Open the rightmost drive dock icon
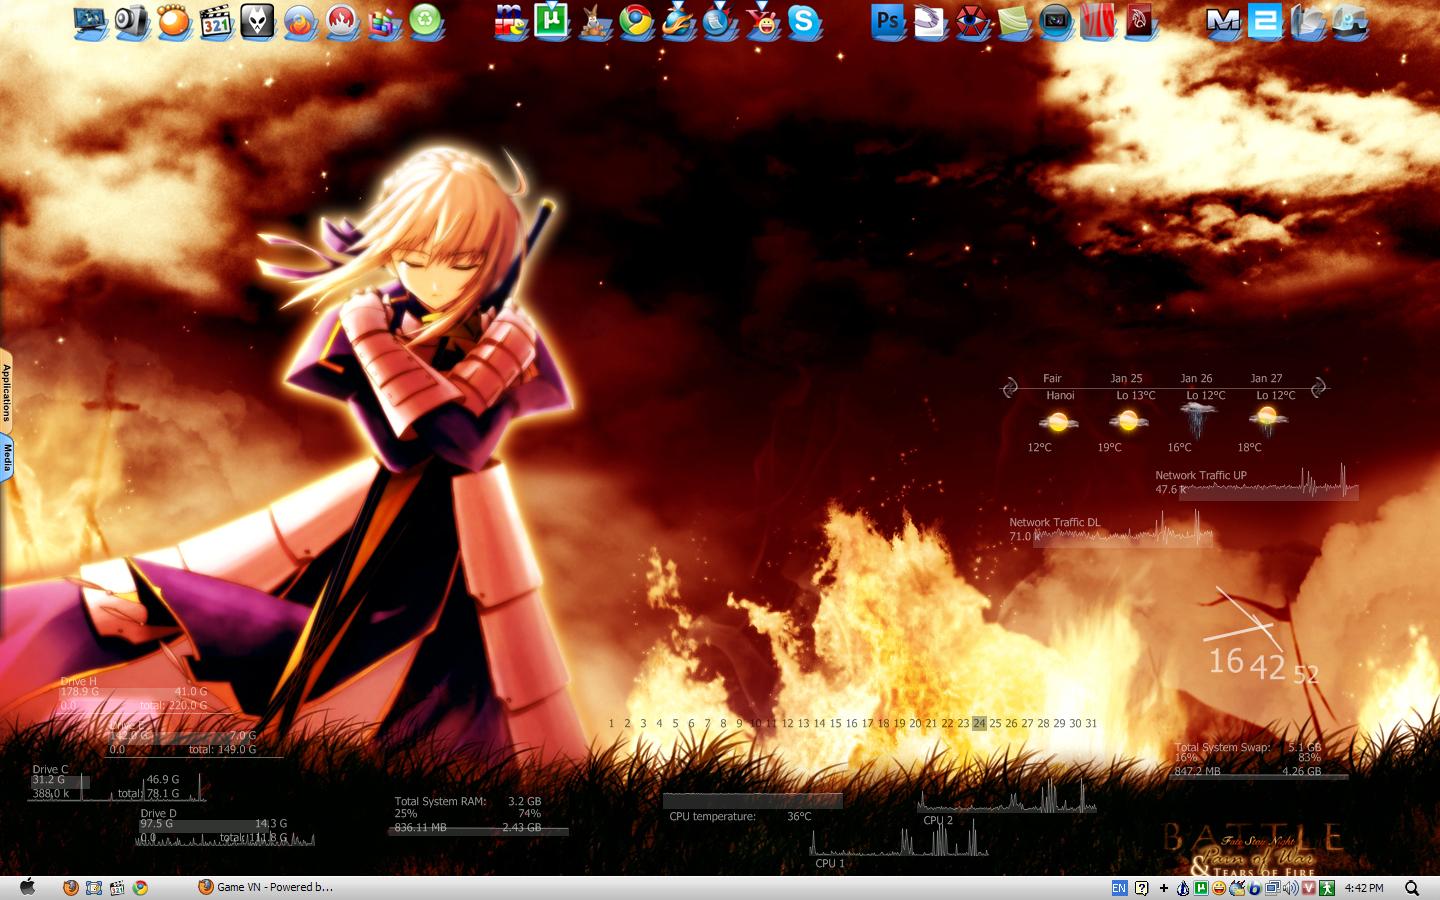The height and width of the screenshot is (900, 1440). tap(1350, 21)
